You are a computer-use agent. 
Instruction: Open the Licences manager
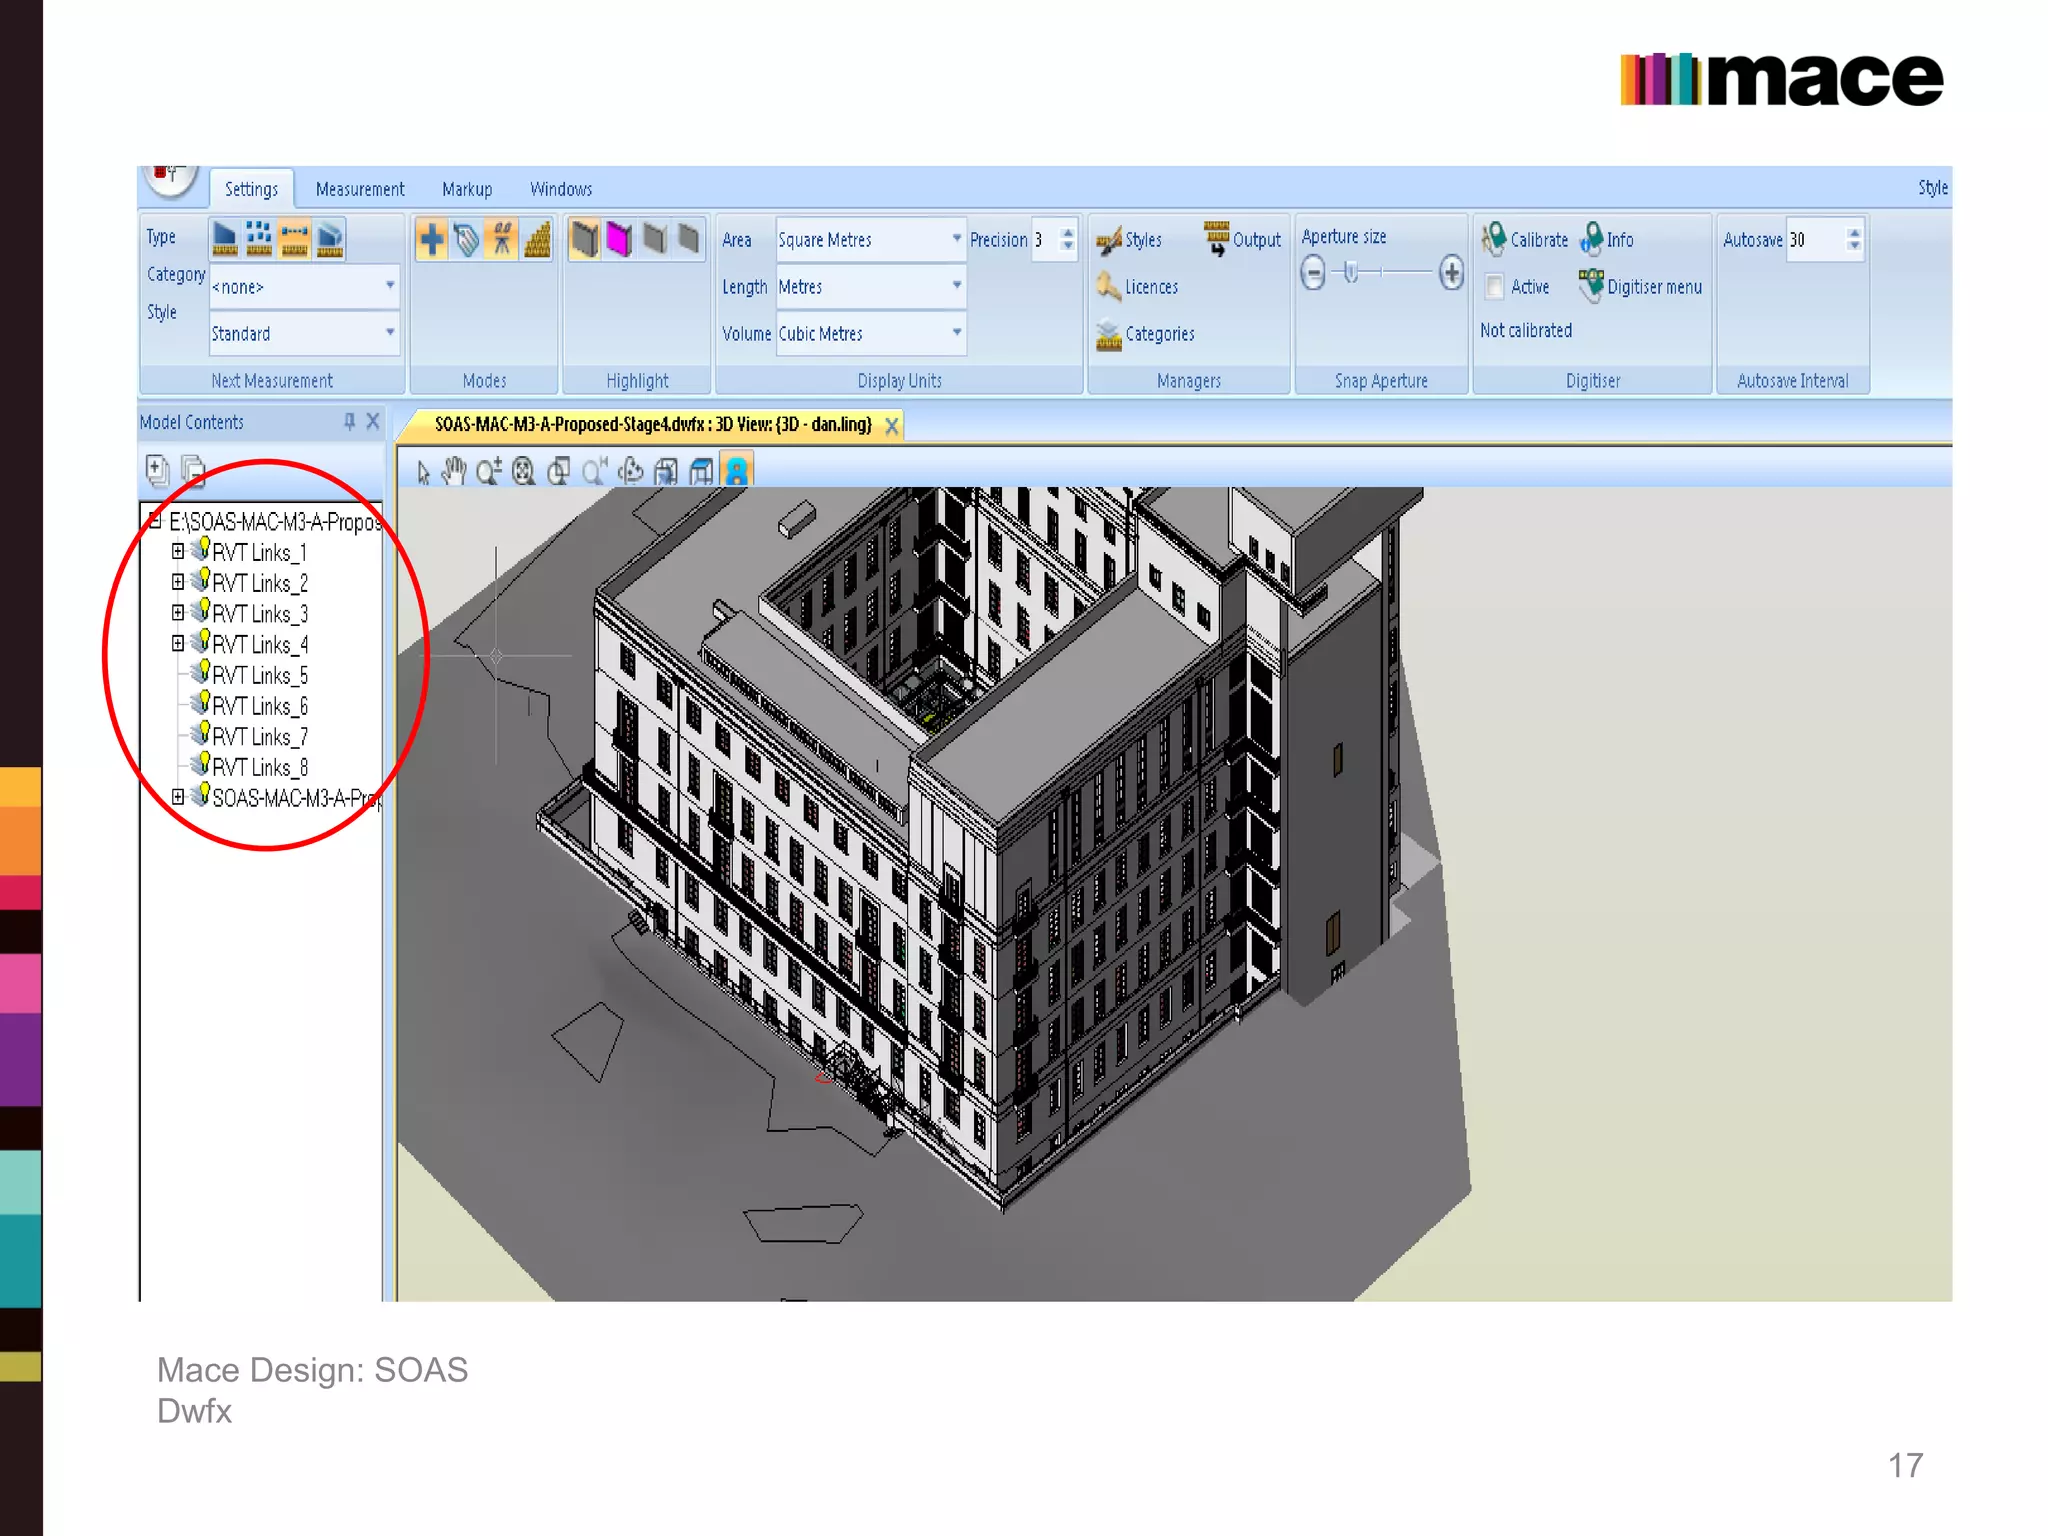coord(1137,287)
